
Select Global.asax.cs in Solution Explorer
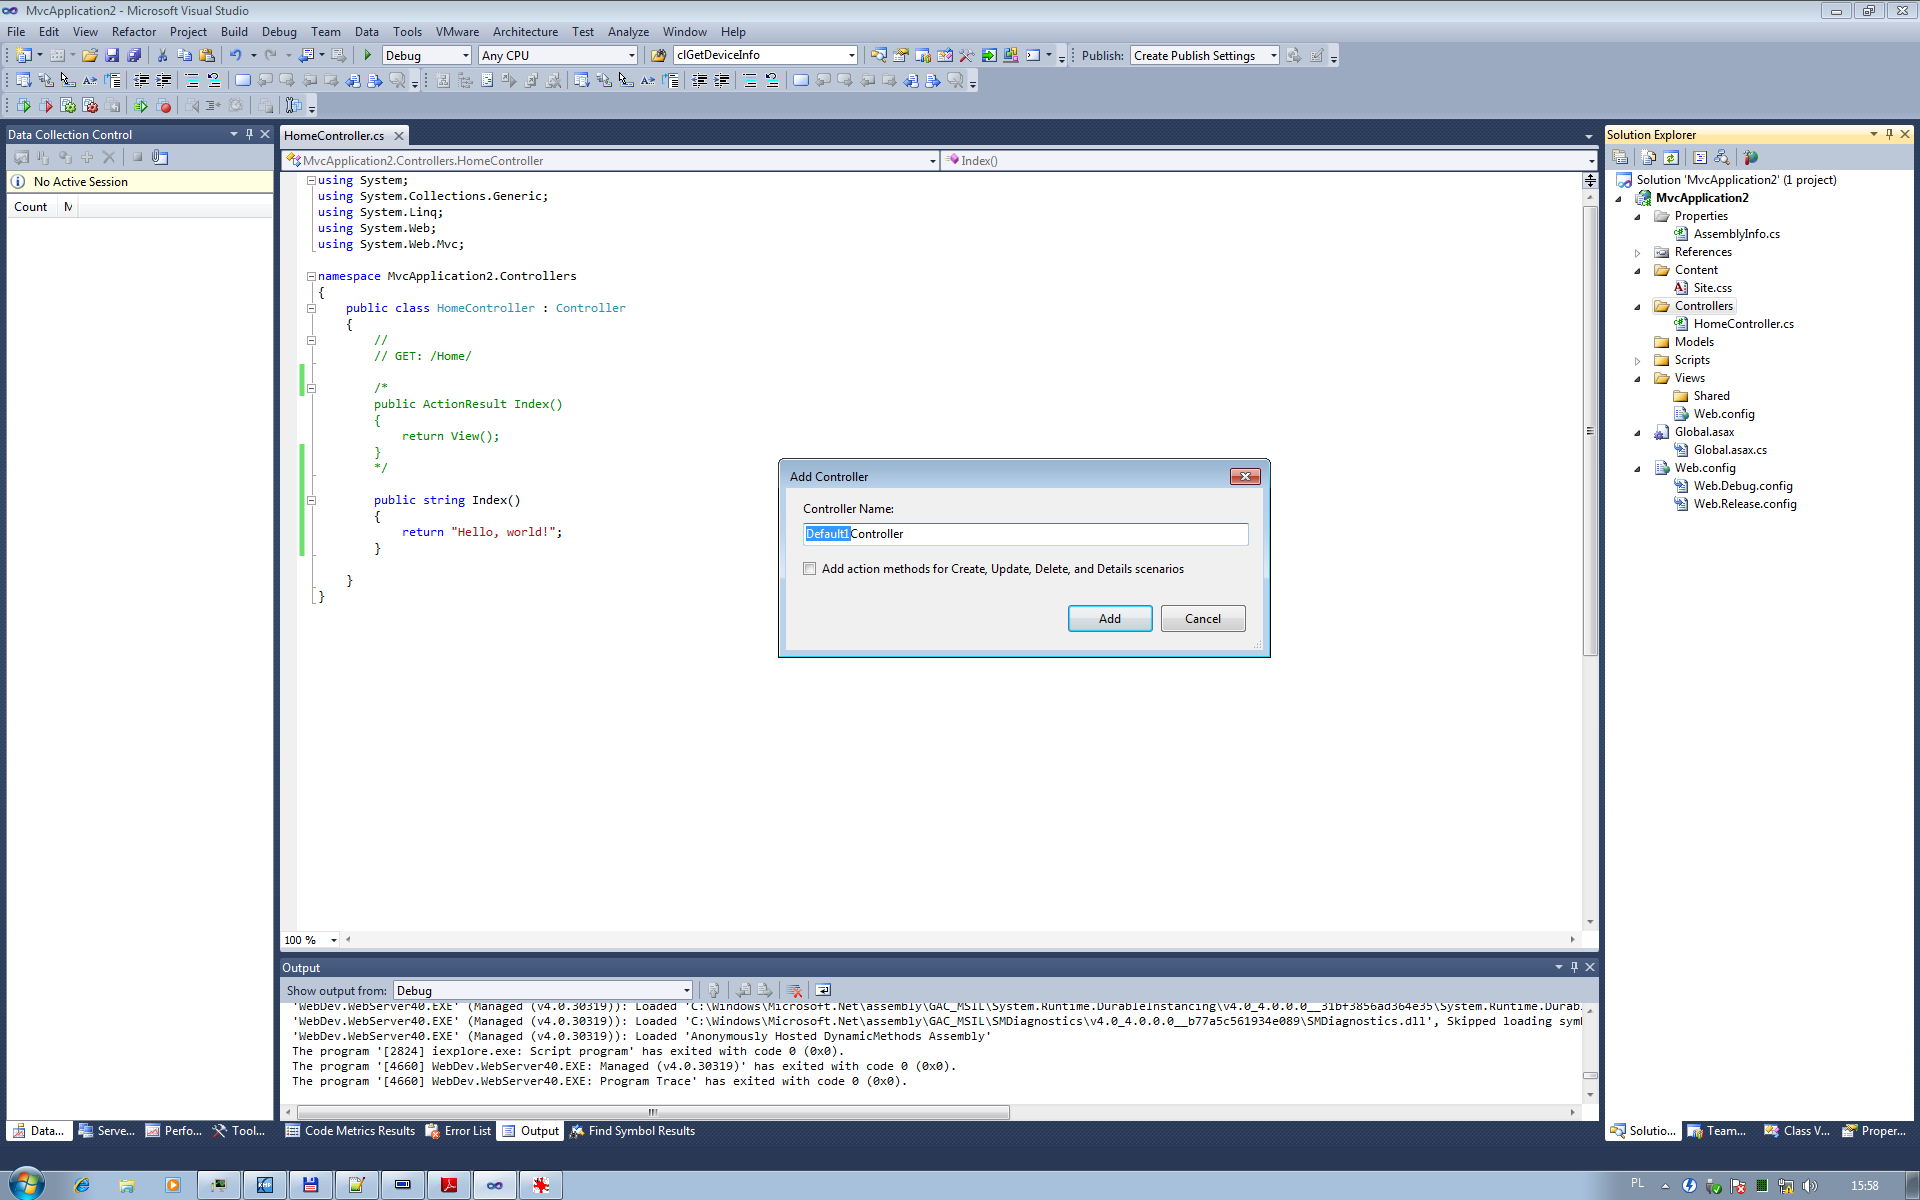(1730, 450)
